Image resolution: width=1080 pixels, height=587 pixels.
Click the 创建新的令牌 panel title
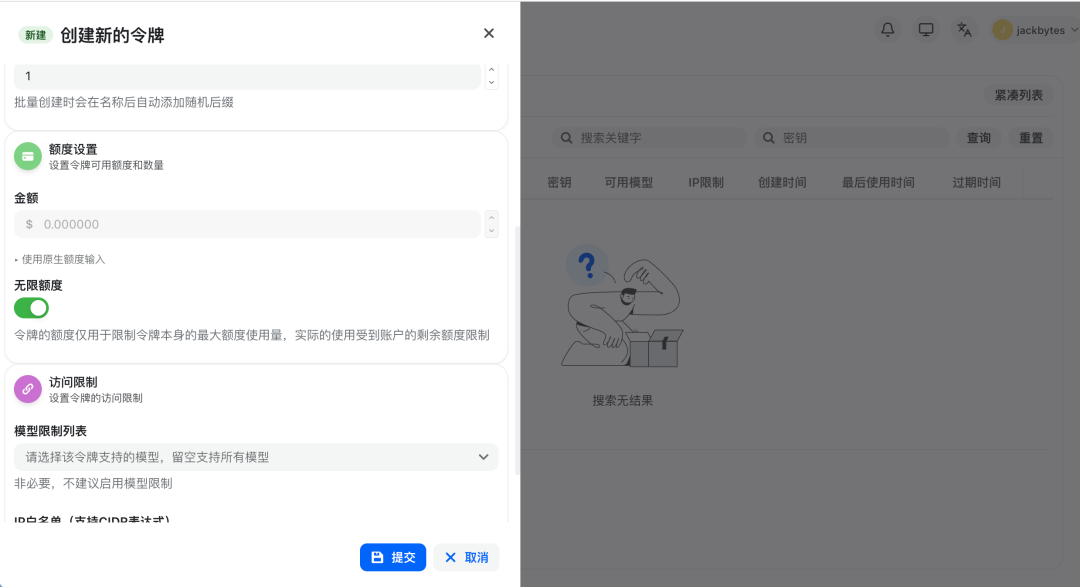112,35
